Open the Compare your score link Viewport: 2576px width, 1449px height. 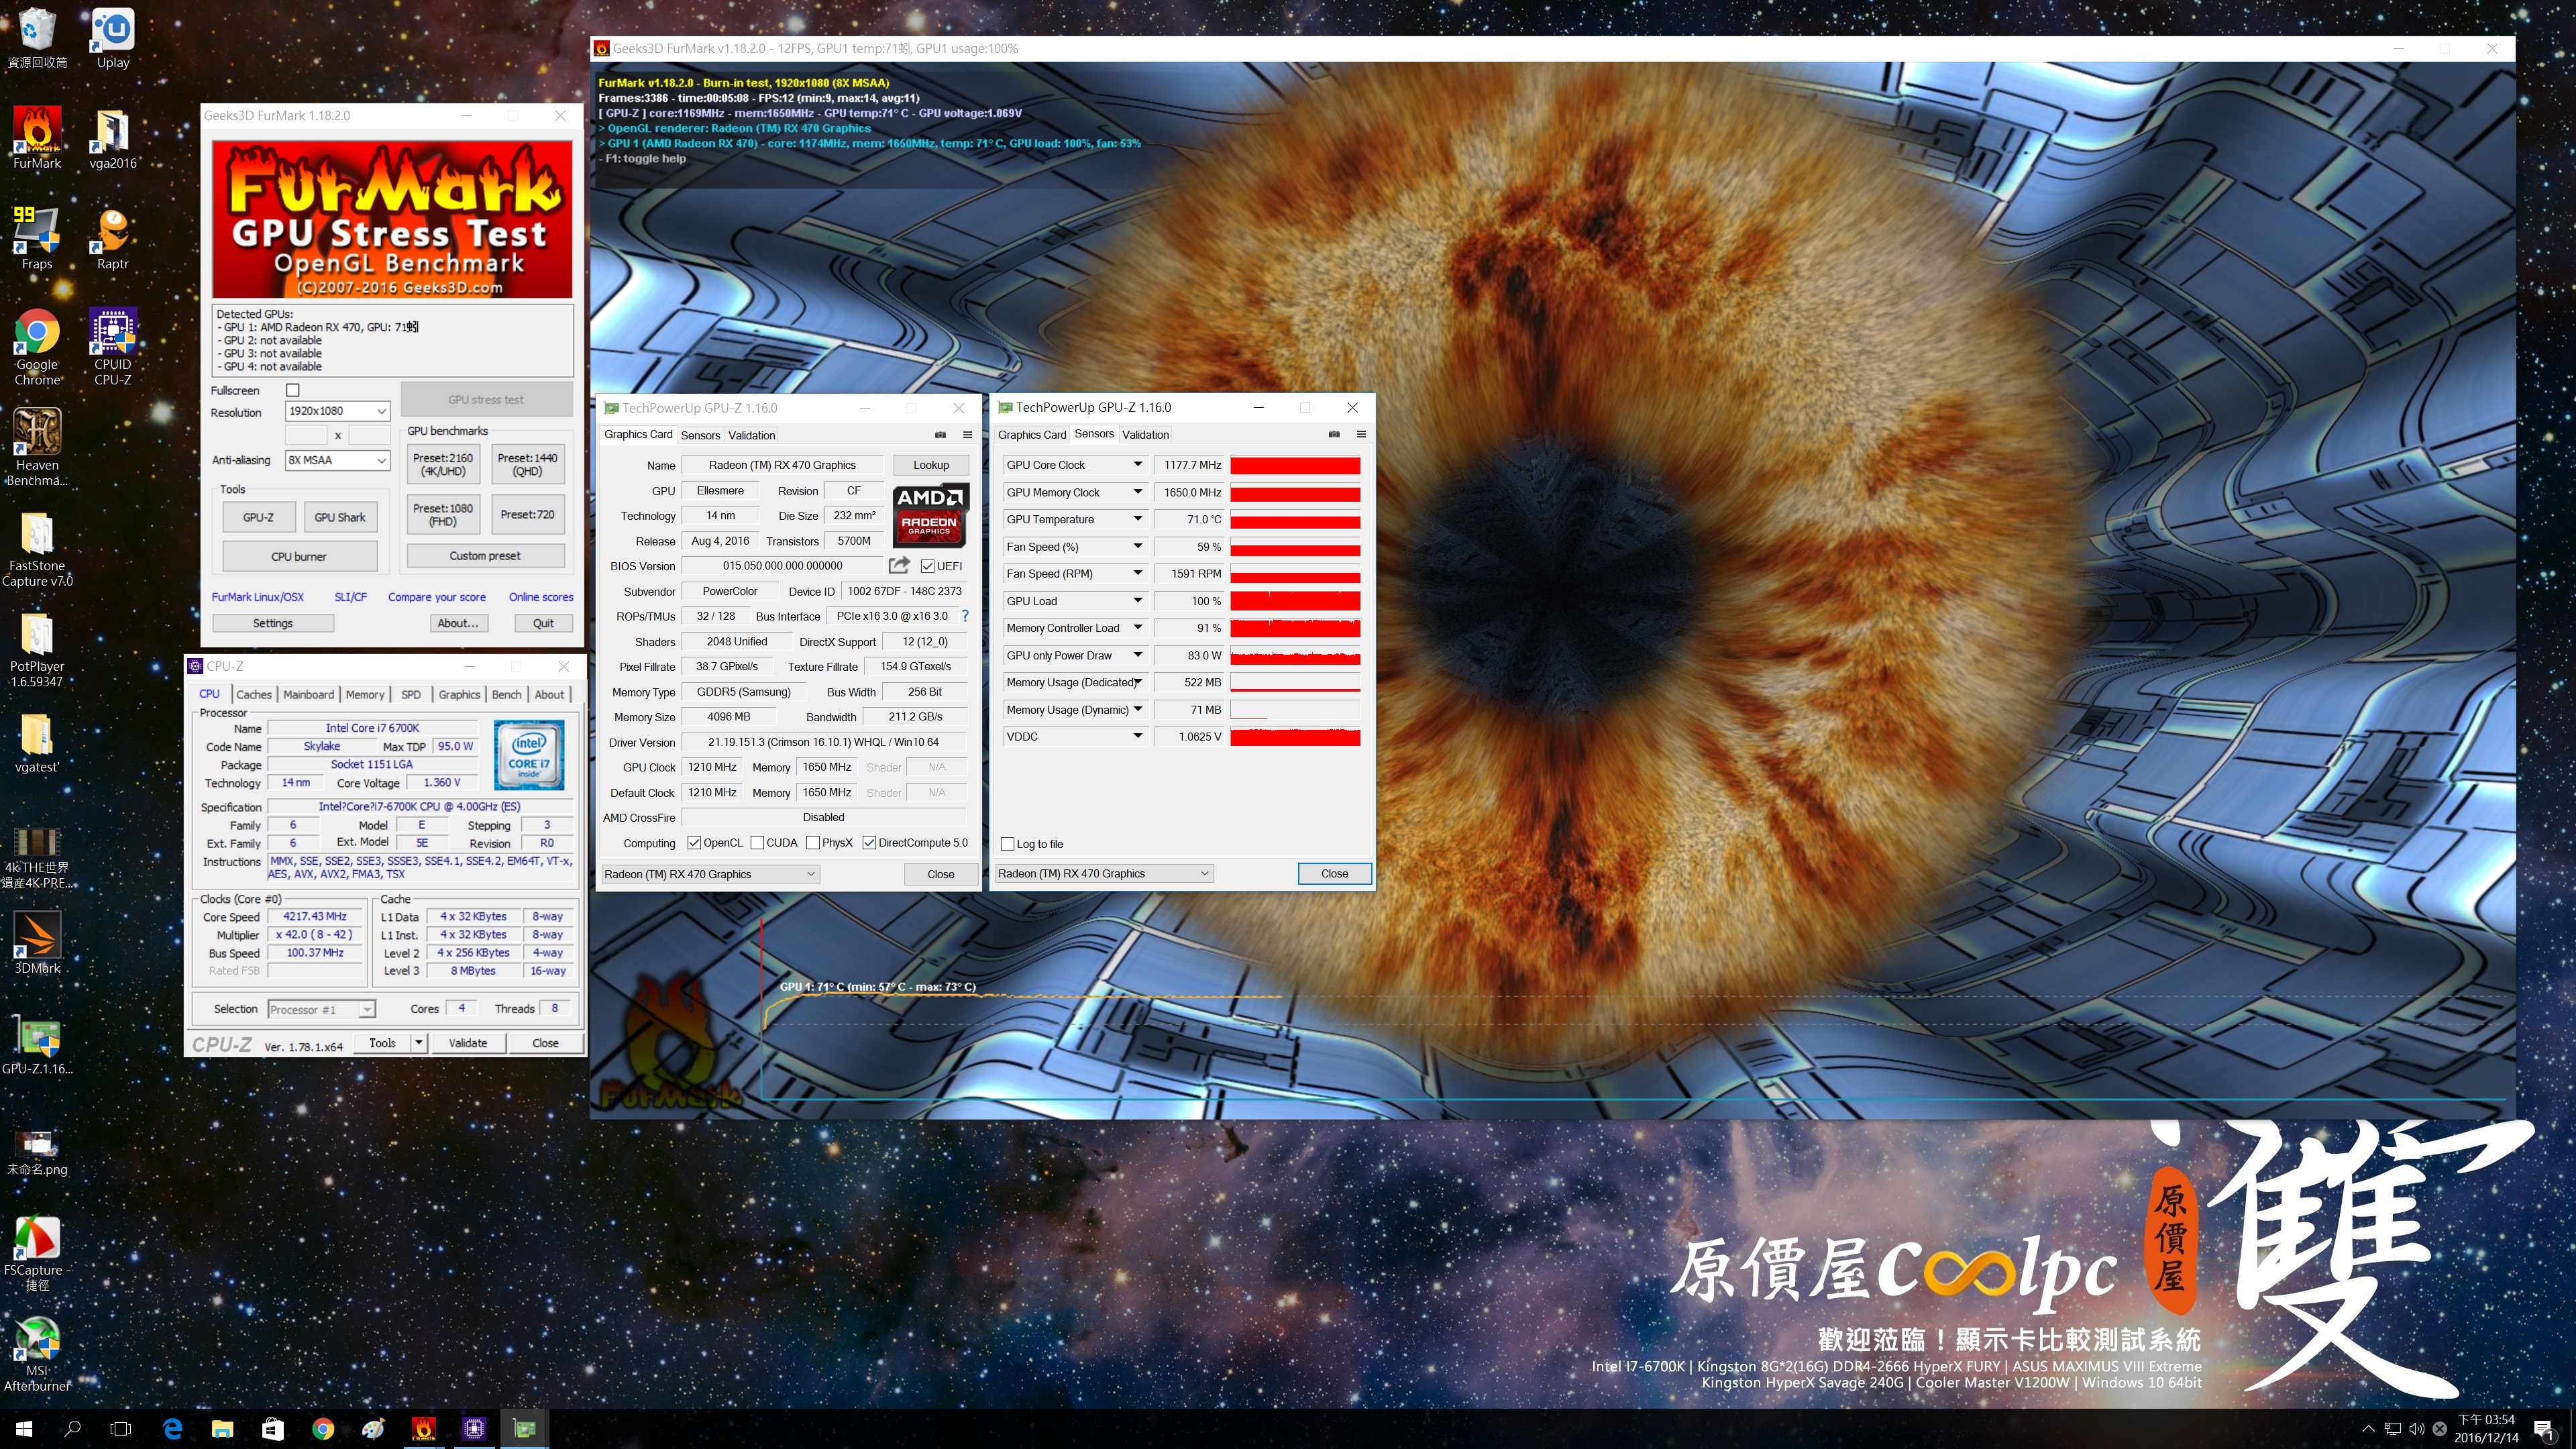point(437,597)
